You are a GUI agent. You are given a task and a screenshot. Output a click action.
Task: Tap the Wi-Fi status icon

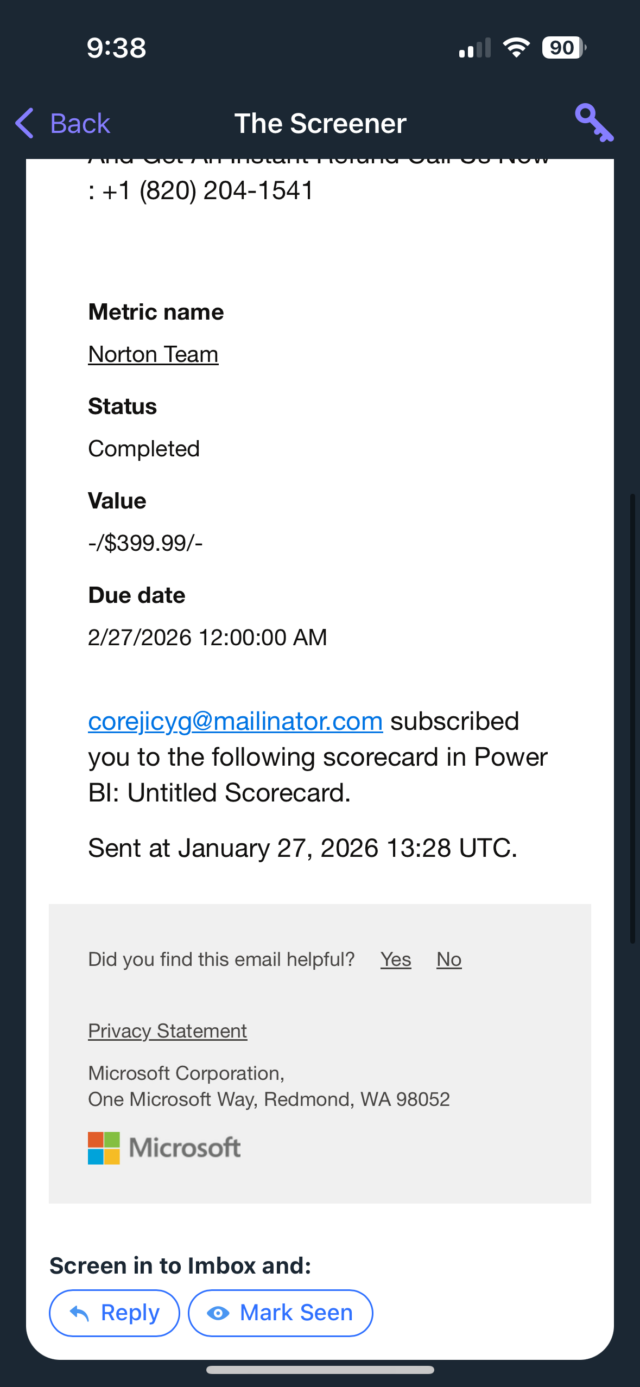(x=516, y=48)
